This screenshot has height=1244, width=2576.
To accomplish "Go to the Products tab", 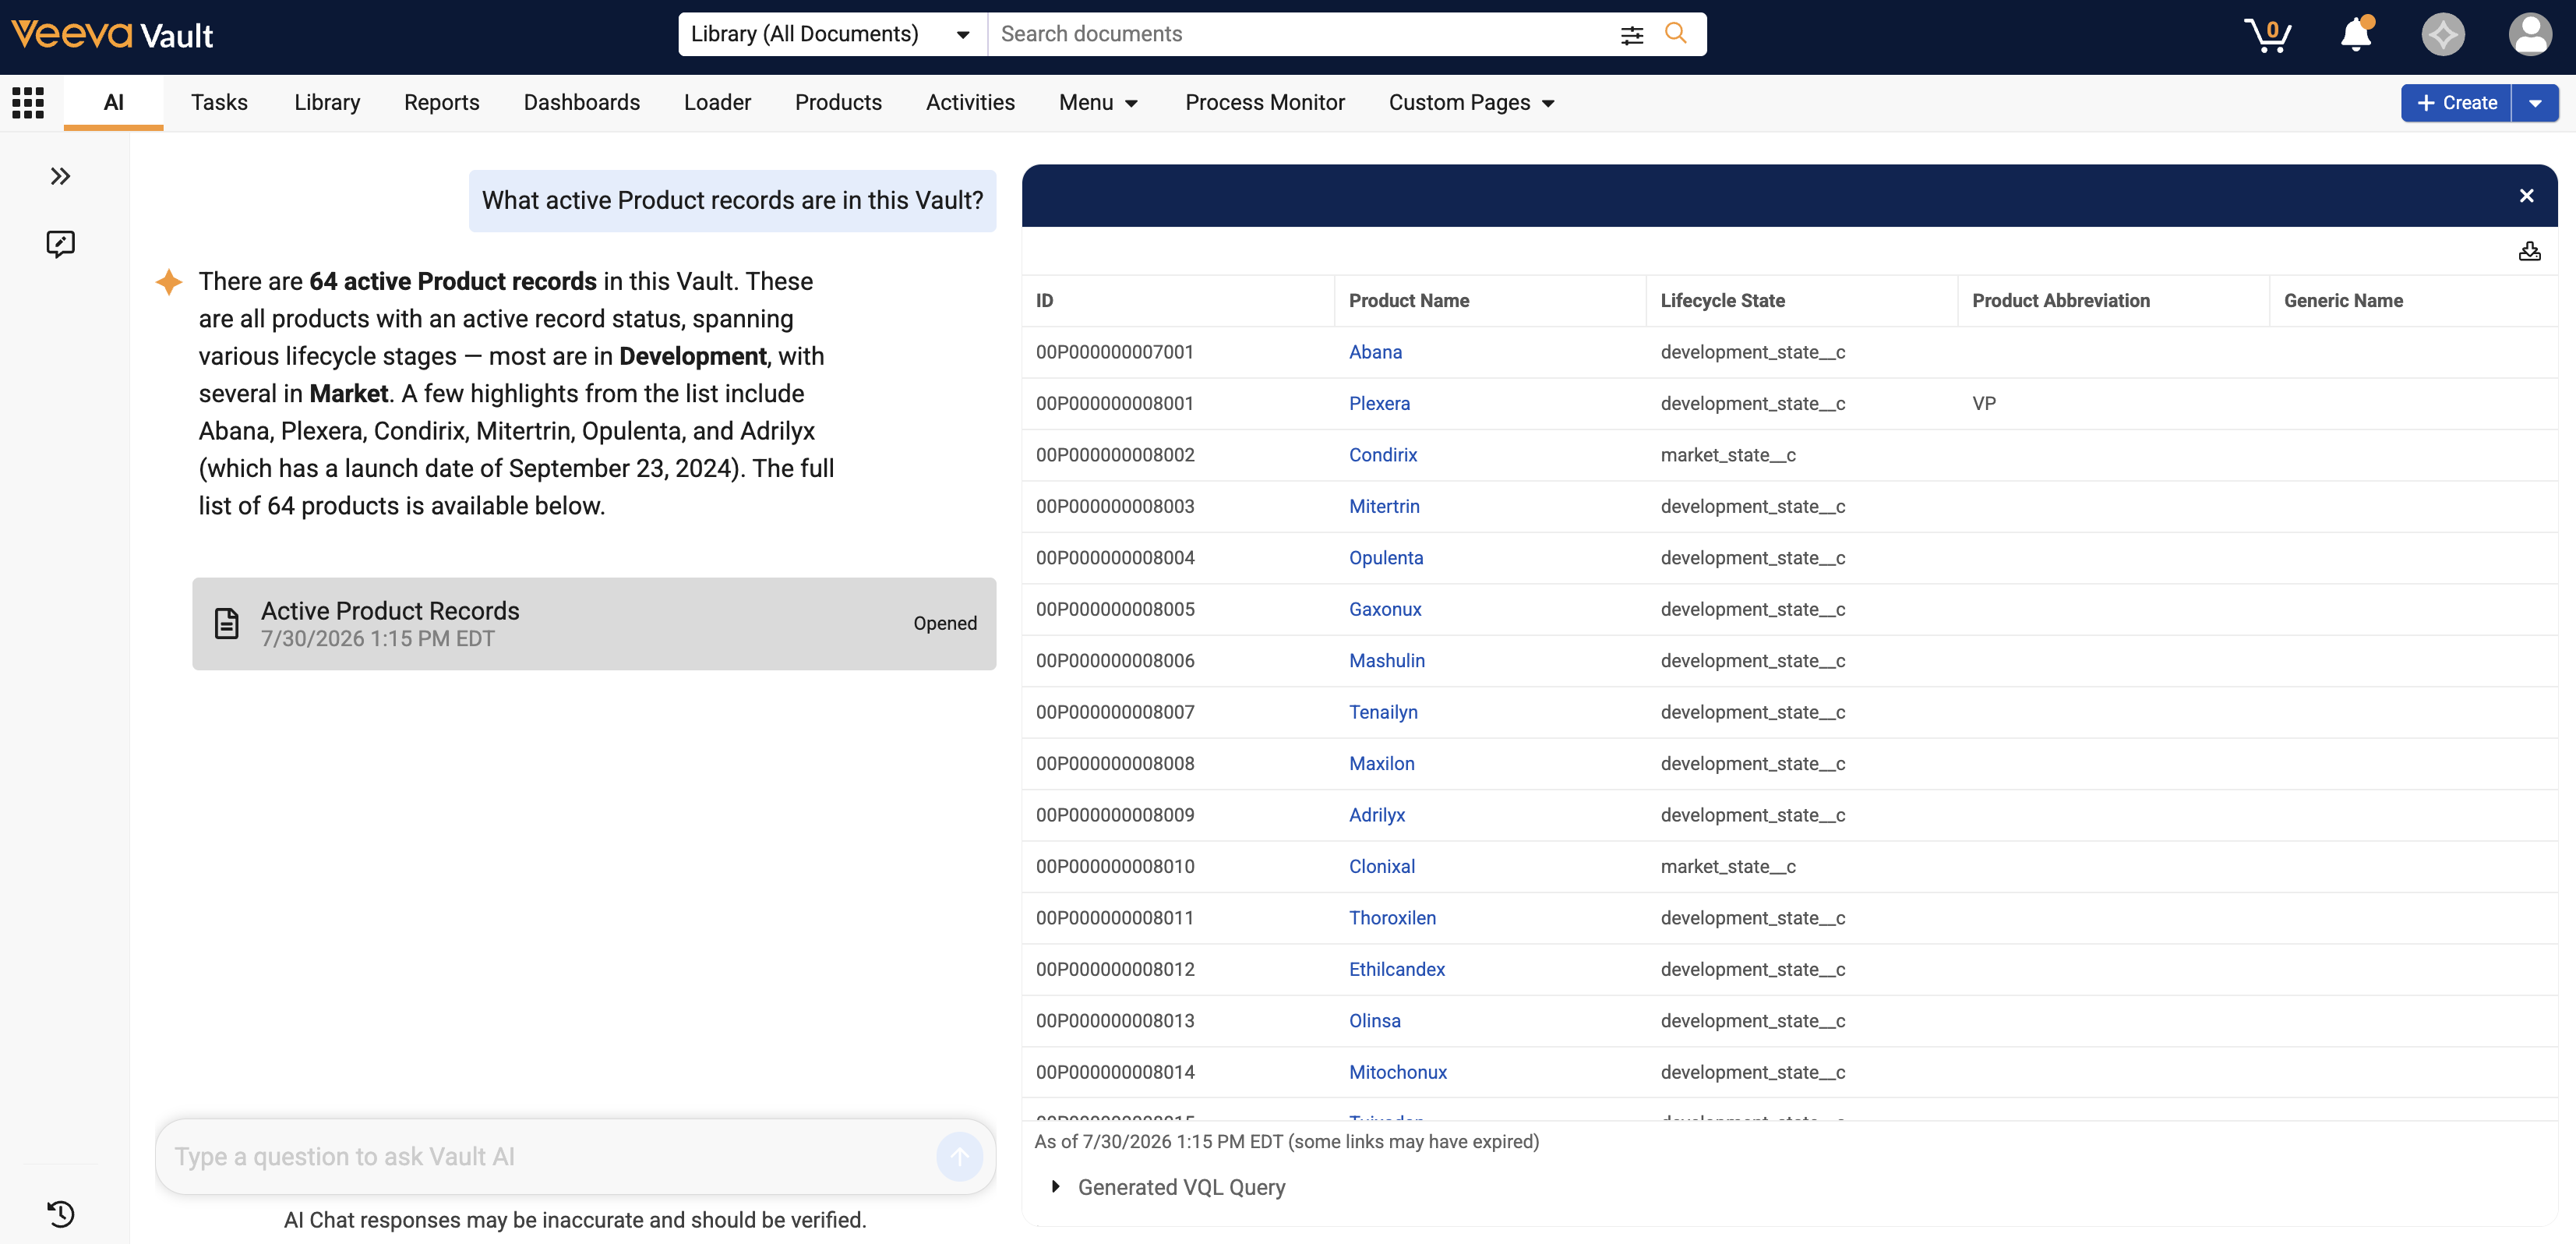I will point(838,102).
